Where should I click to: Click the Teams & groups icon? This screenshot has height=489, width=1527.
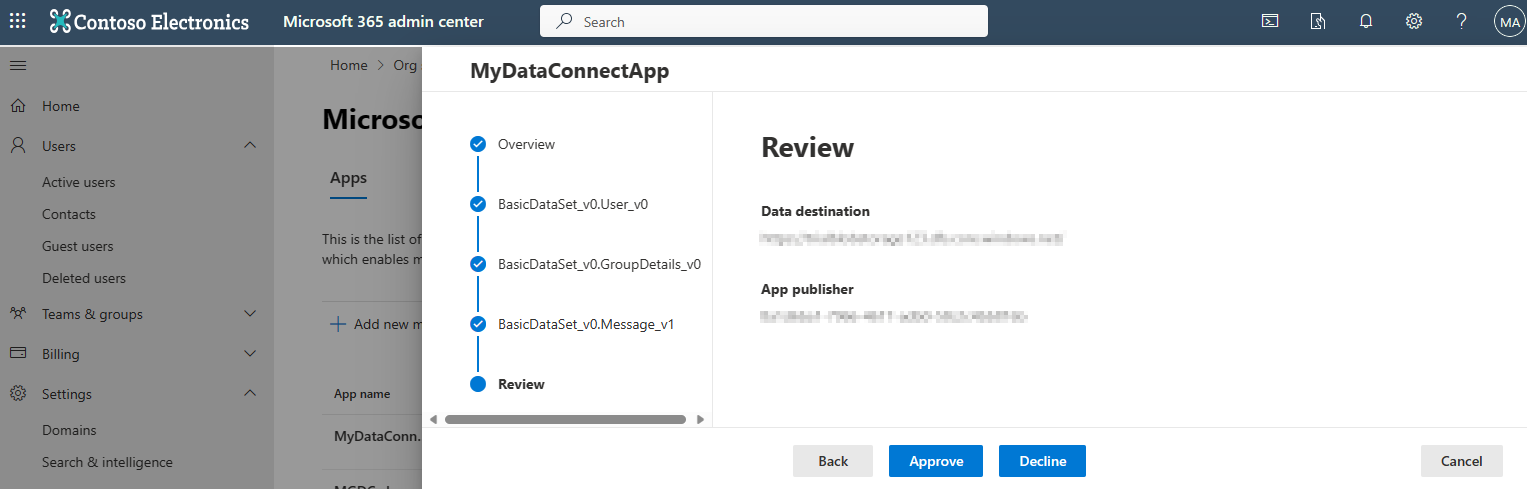pos(18,314)
